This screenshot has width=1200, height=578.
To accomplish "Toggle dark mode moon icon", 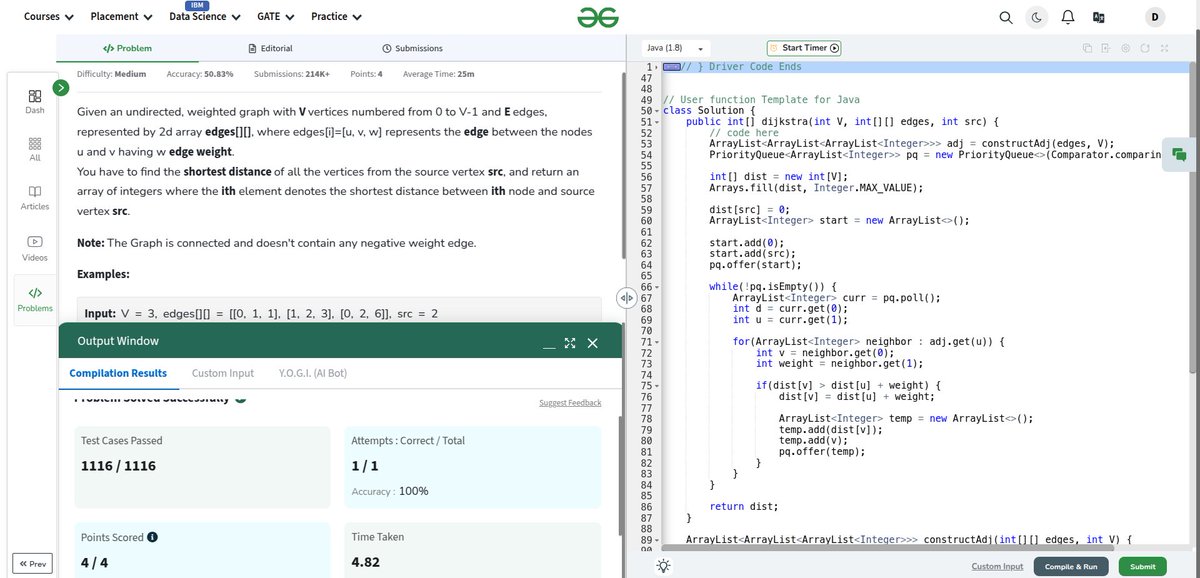I will (x=1037, y=17).
